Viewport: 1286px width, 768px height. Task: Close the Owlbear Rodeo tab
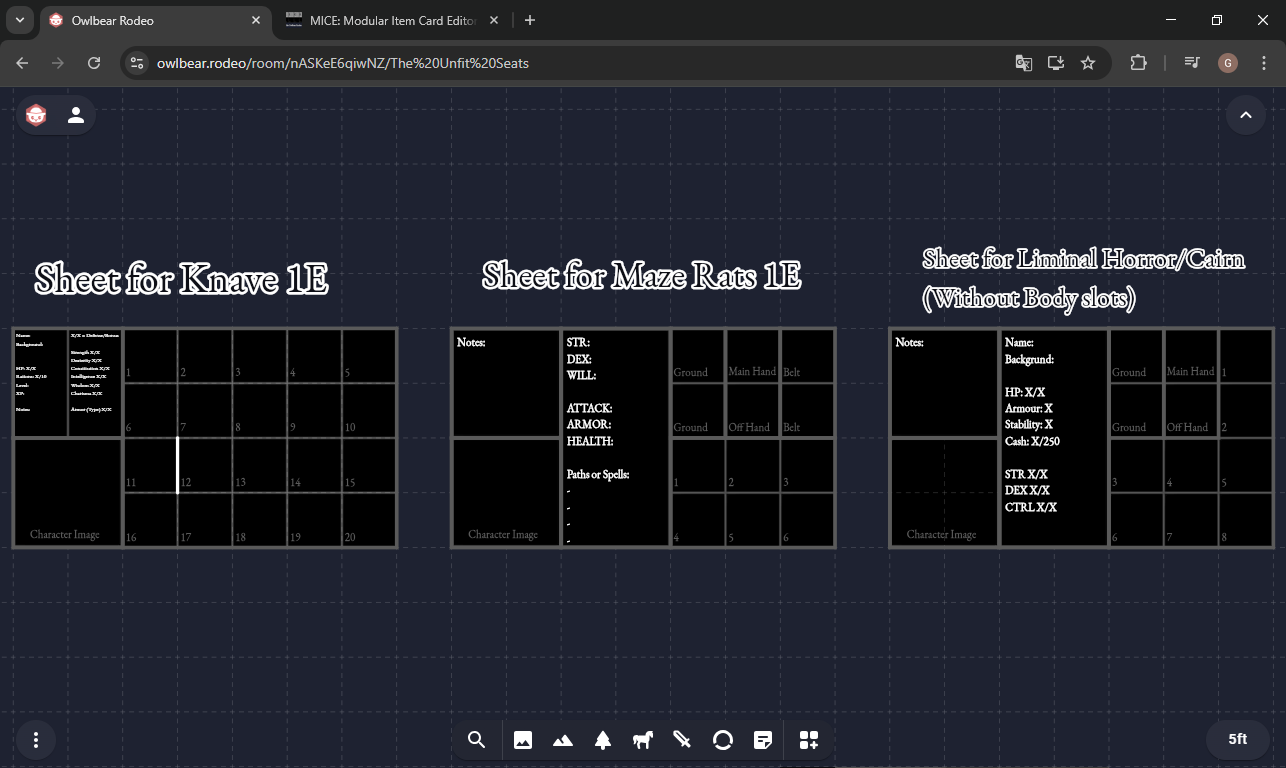256,20
